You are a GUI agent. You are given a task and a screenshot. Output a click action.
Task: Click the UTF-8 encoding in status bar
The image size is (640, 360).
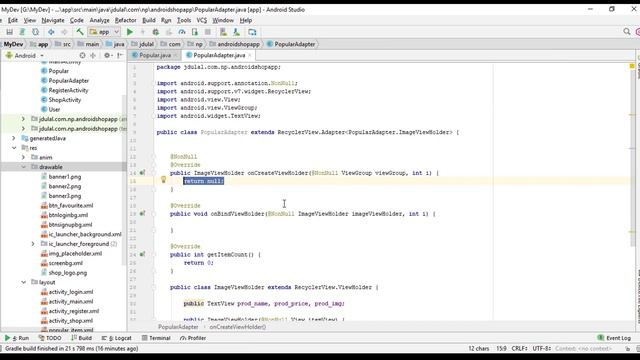pos(542,349)
